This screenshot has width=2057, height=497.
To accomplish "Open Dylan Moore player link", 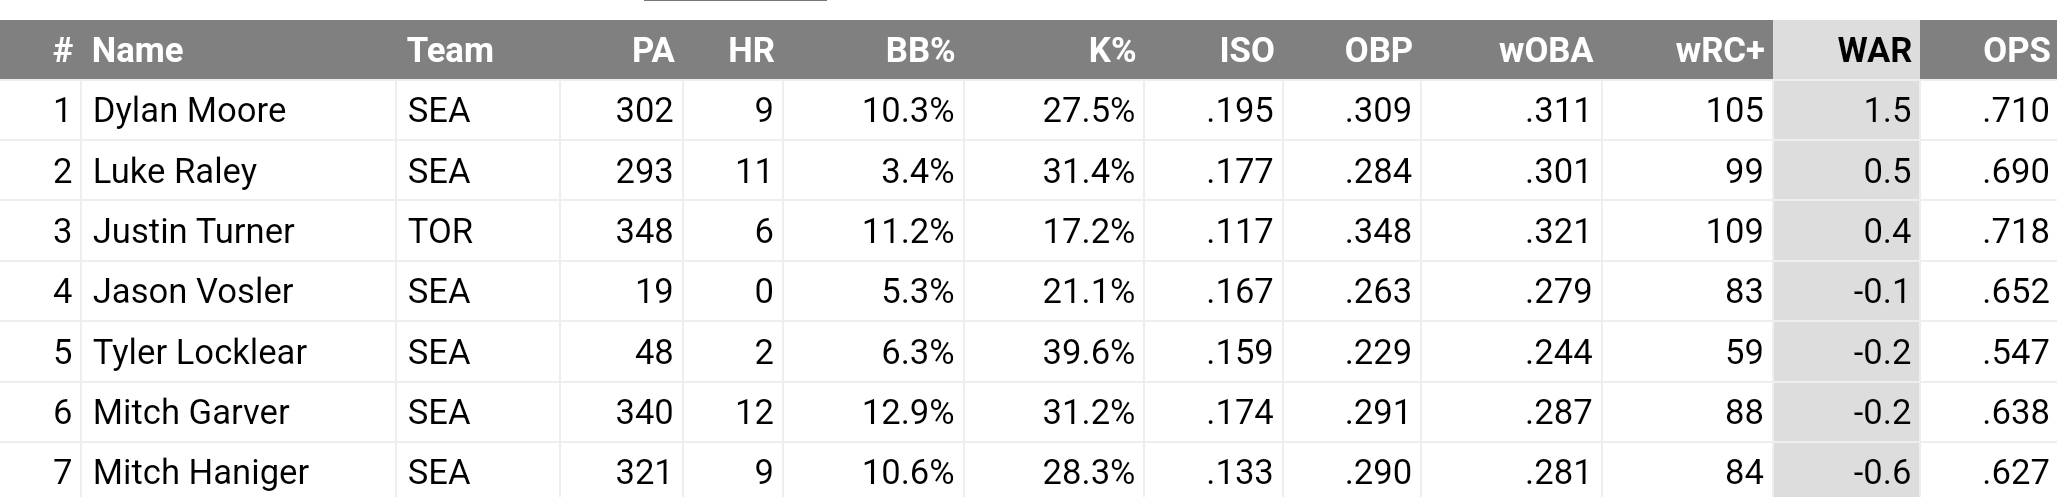I will (x=189, y=110).
